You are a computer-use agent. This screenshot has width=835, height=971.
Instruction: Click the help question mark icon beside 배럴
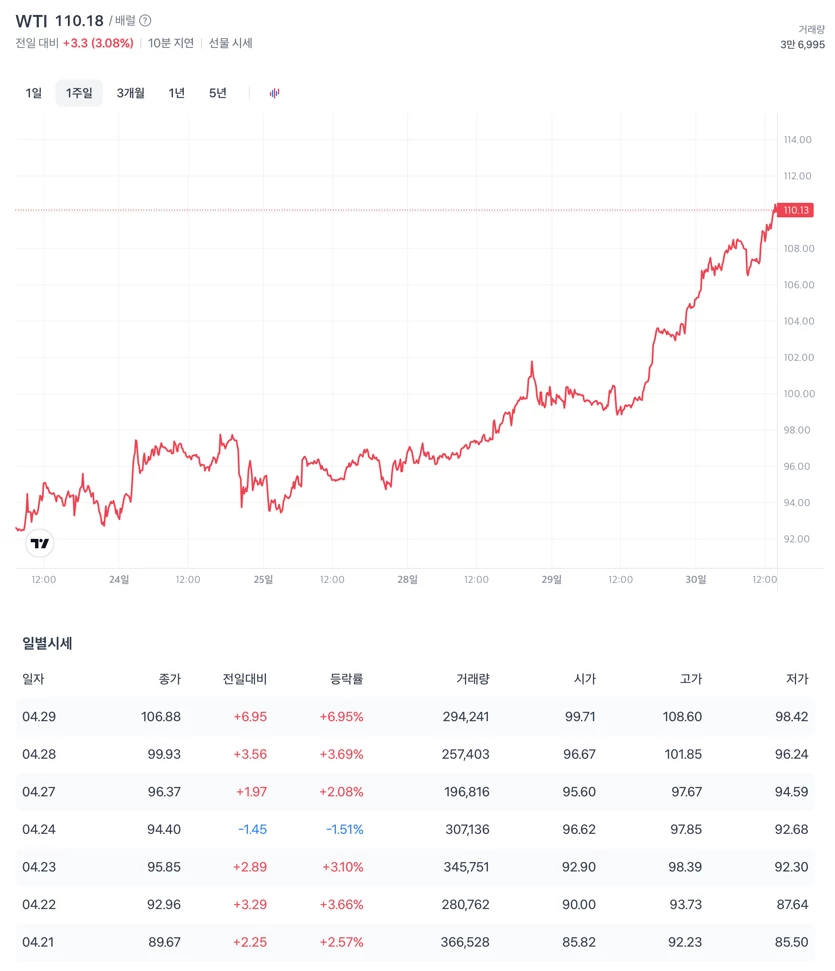(x=145, y=20)
